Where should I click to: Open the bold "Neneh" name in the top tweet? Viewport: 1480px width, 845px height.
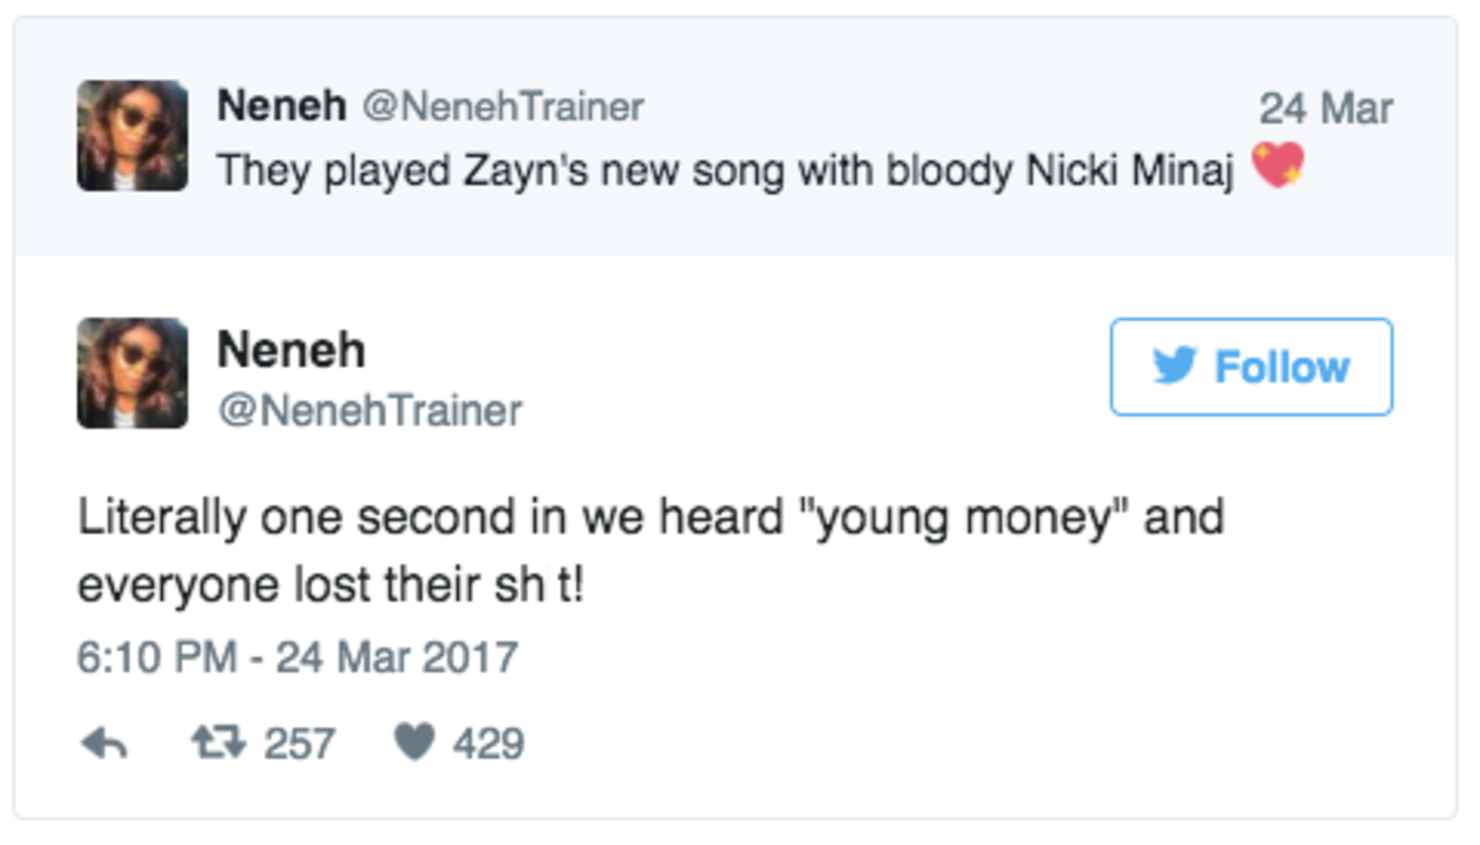(x=281, y=106)
